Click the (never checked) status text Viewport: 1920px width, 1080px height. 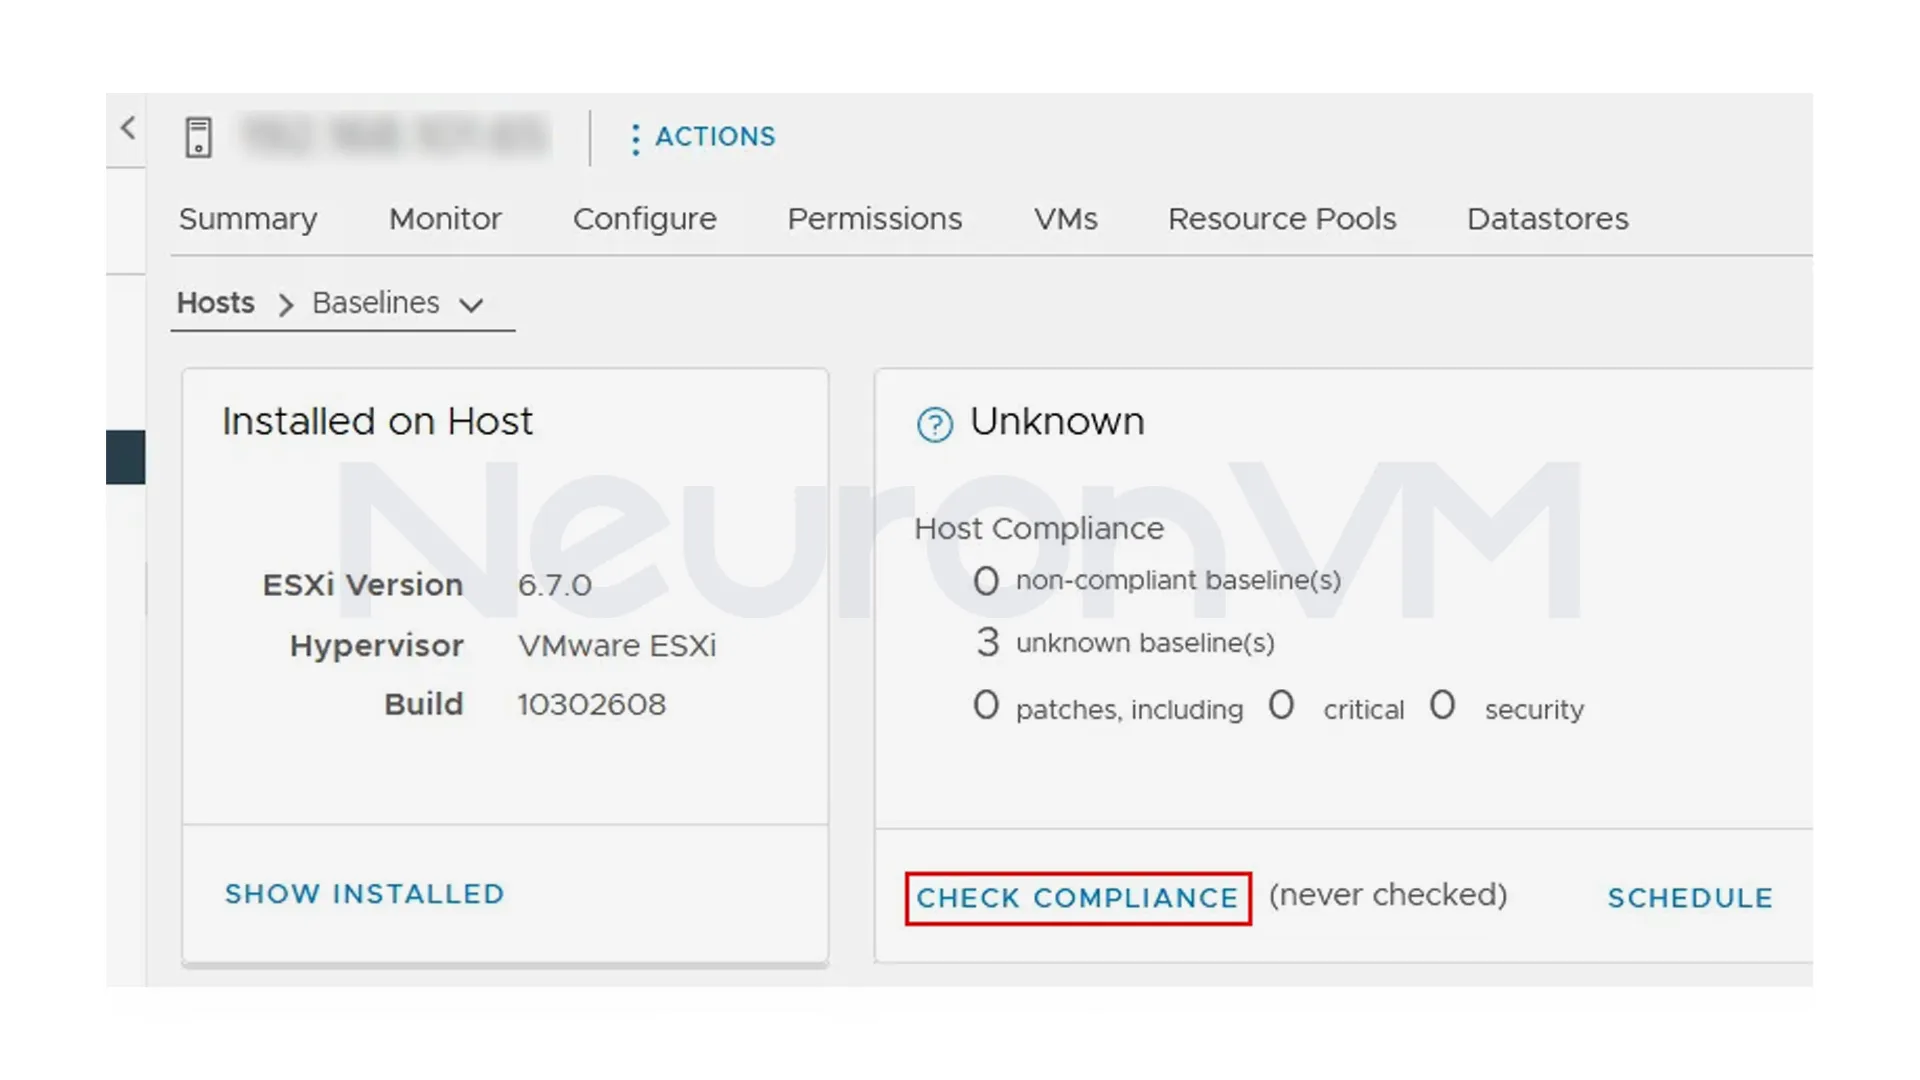pyautogui.click(x=1388, y=895)
